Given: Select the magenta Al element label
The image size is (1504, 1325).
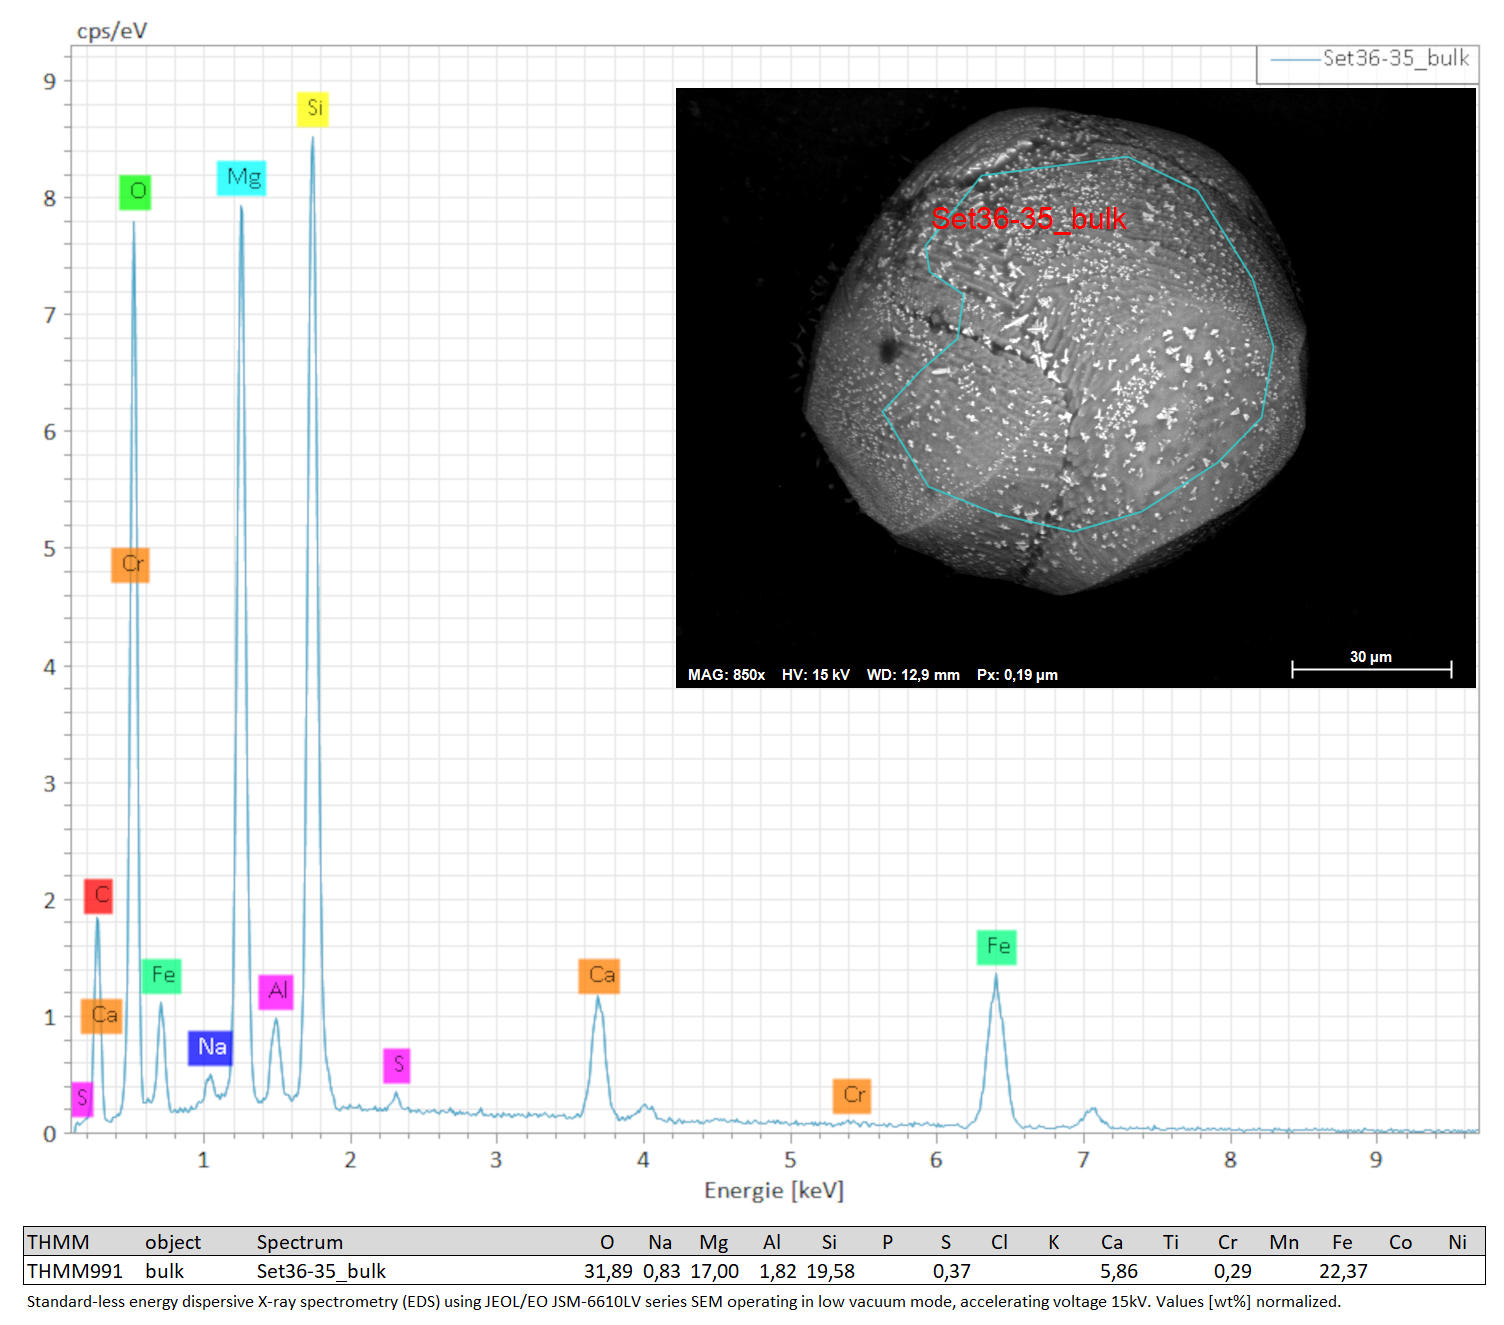Looking at the screenshot, I should [276, 991].
